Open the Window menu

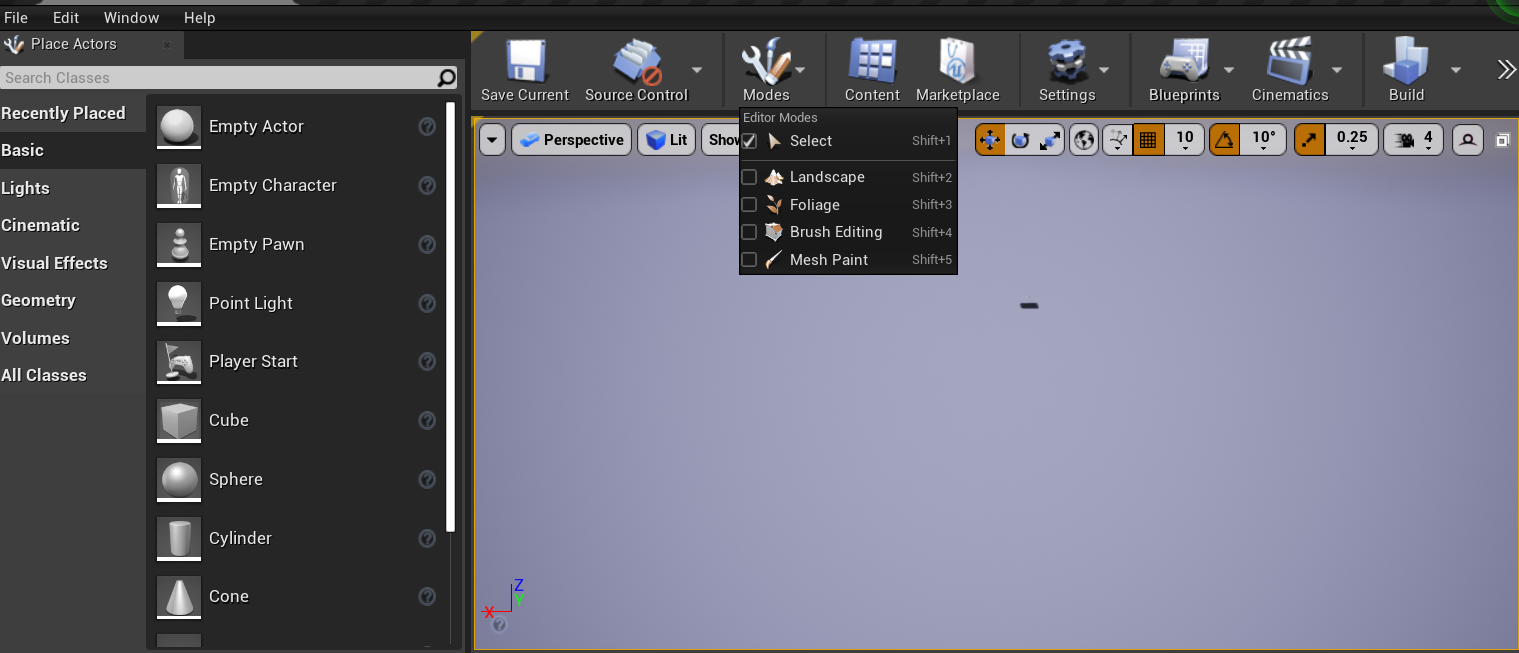pyautogui.click(x=132, y=18)
